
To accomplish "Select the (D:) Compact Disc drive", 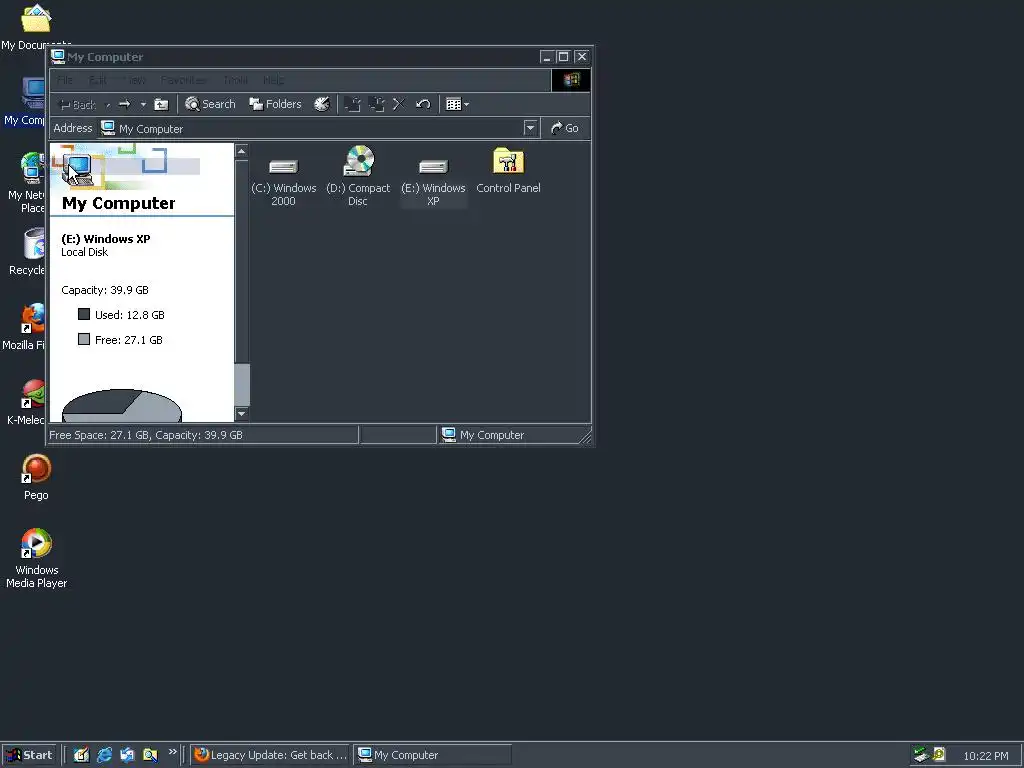I will [358, 176].
